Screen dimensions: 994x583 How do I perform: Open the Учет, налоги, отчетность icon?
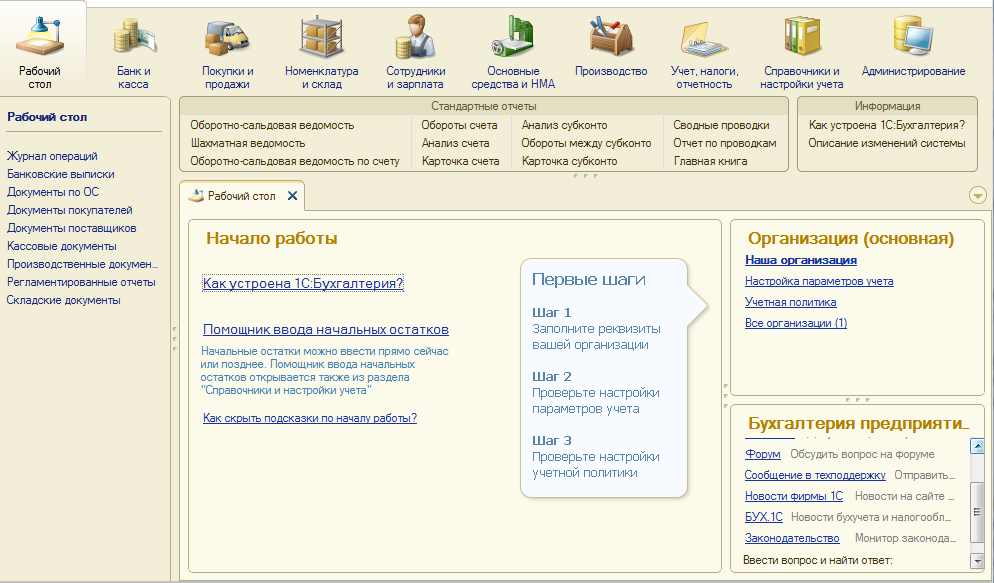point(704,39)
